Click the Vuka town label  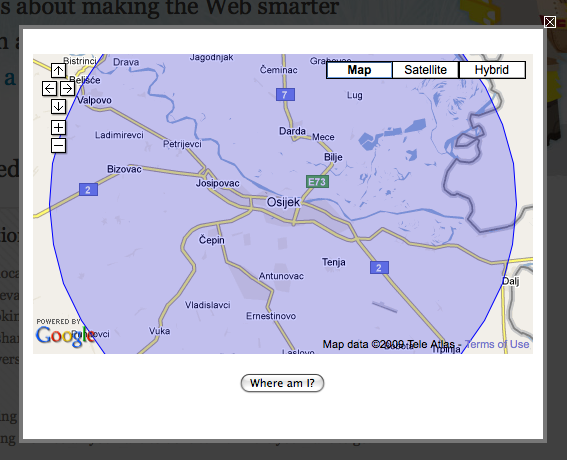coord(159,331)
